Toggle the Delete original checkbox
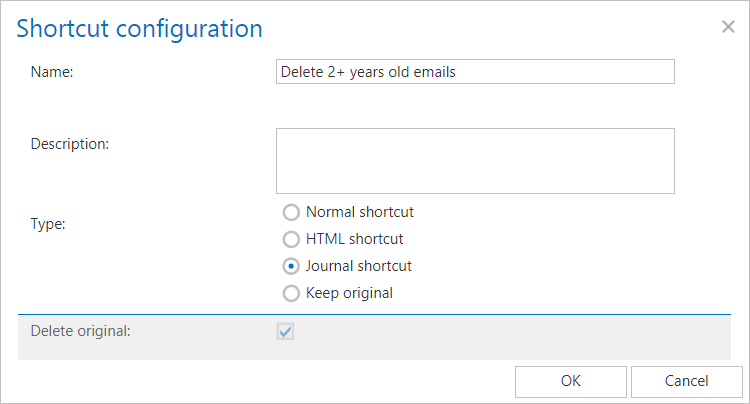The height and width of the screenshot is (404, 750). 286,331
